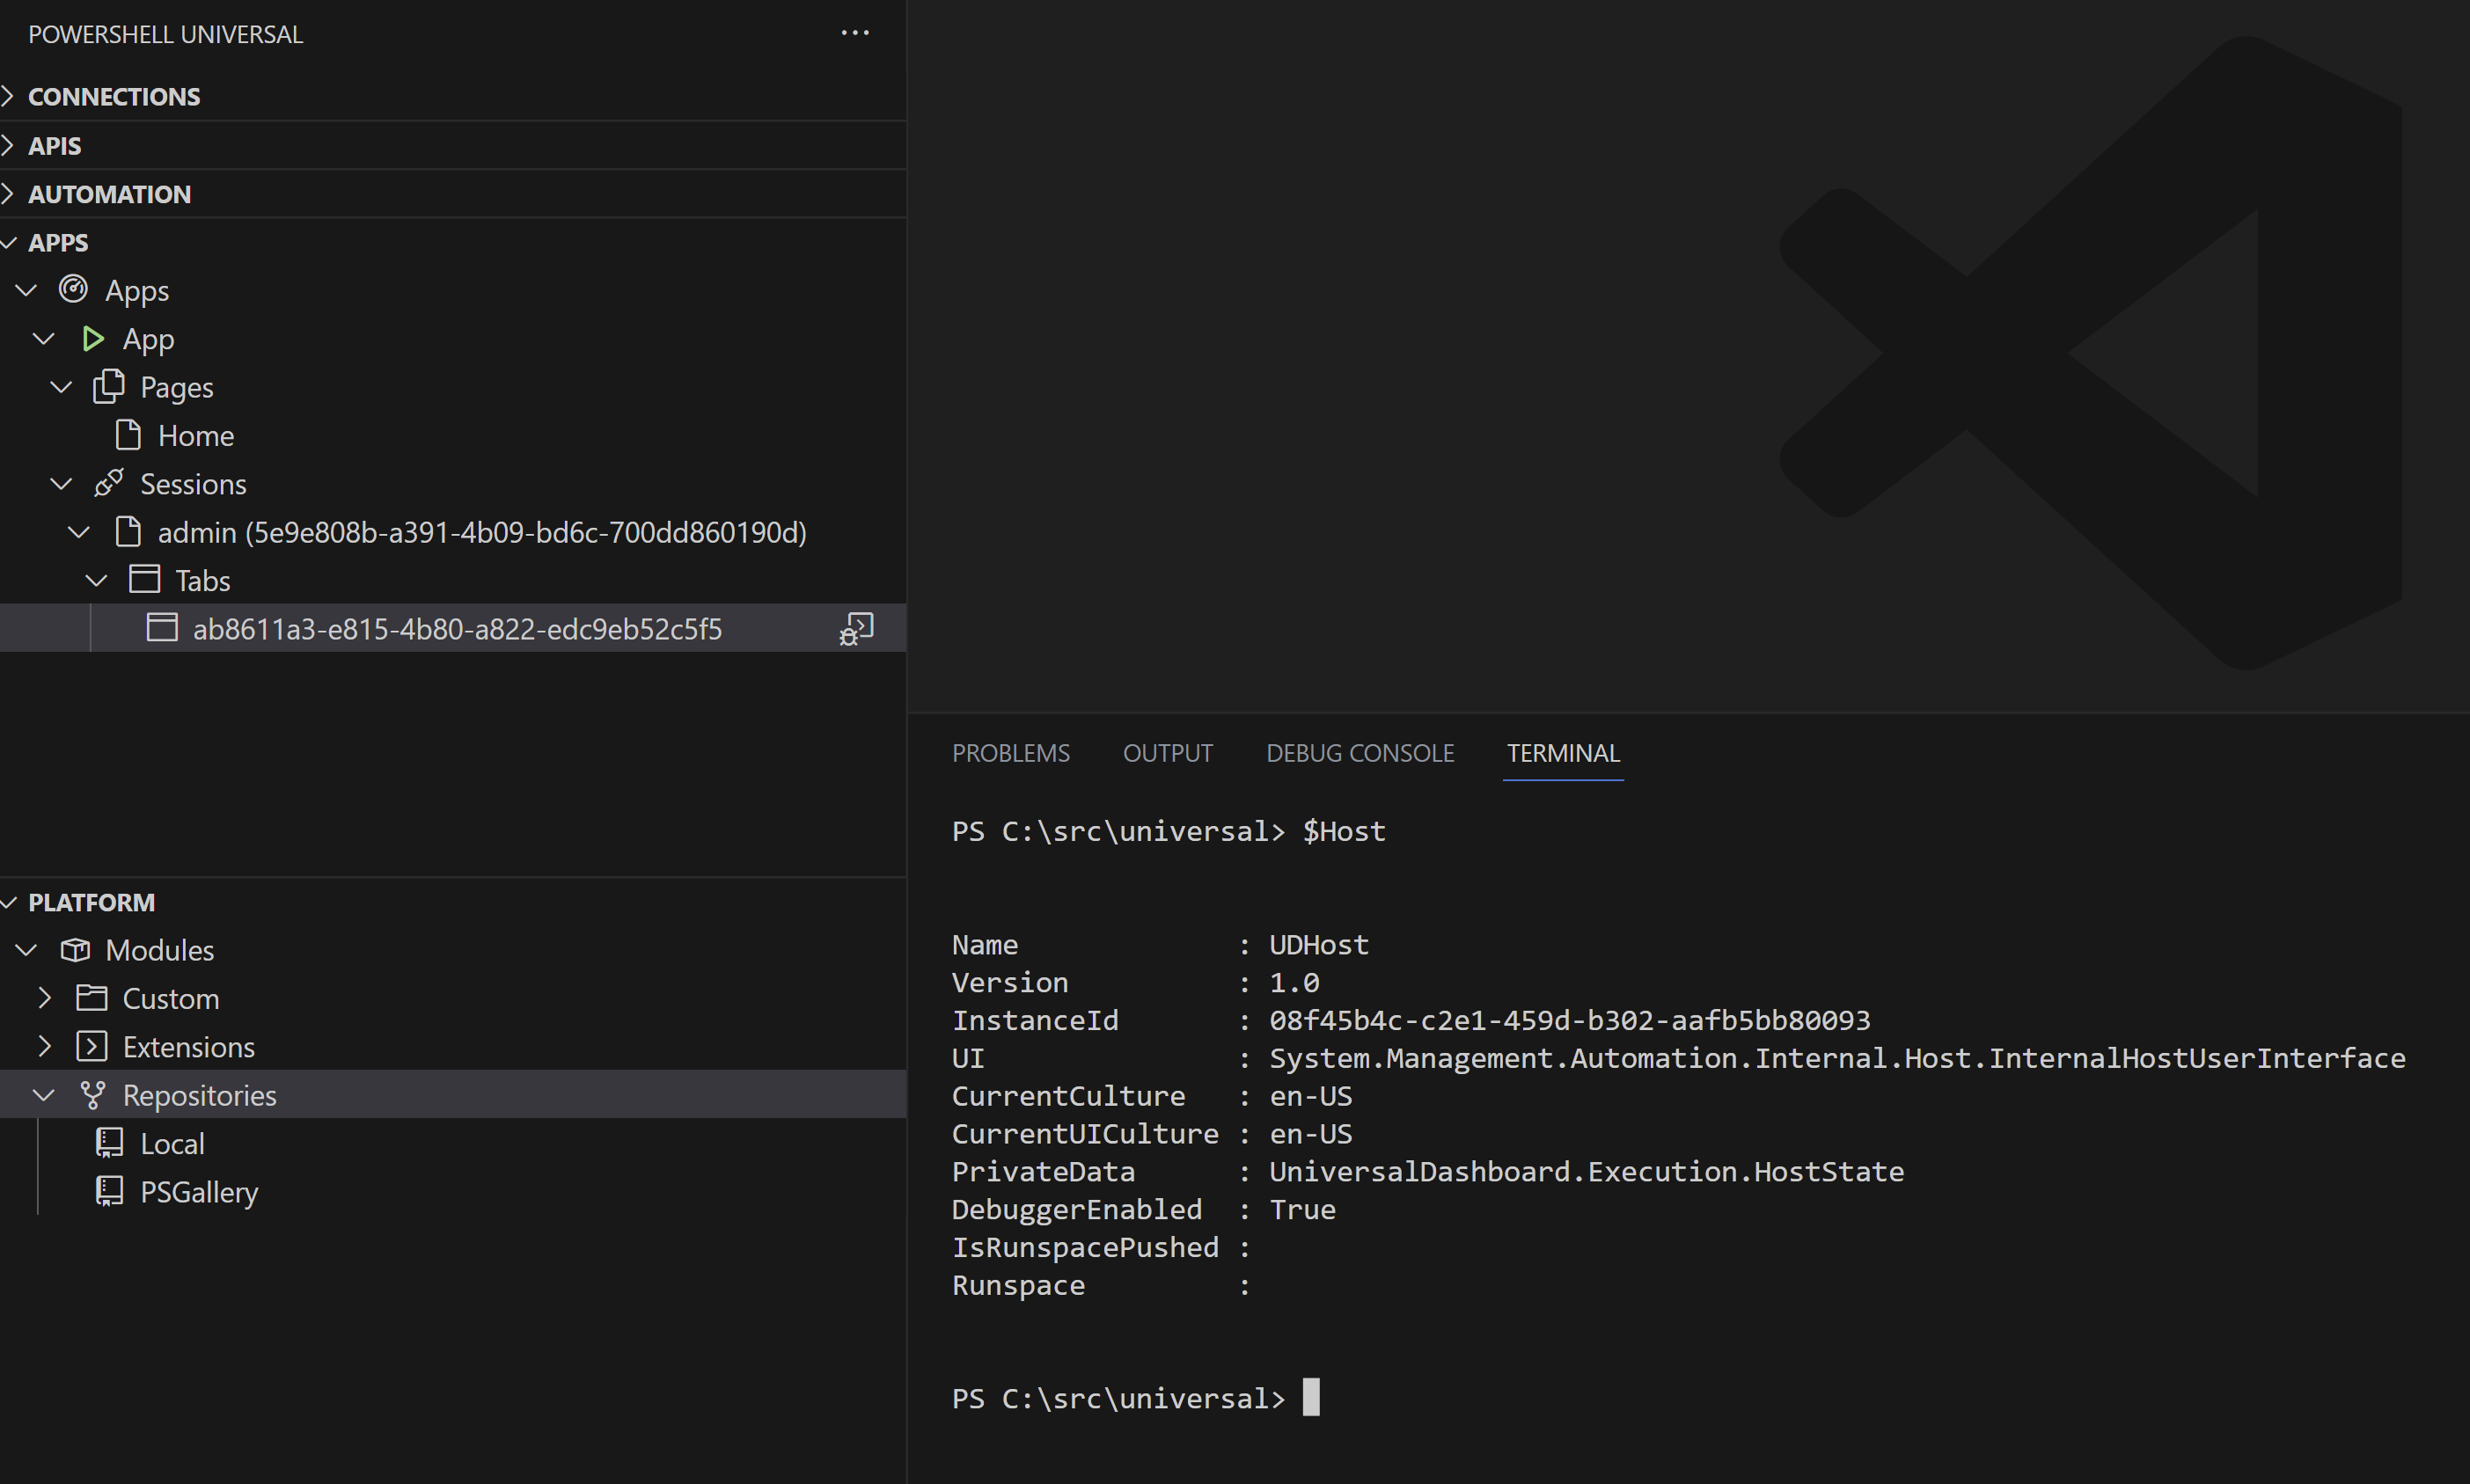This screenshot has height=1484, width=2470.
Task: Click the Apps dashboard gauge icon
Action: point(73,290)
